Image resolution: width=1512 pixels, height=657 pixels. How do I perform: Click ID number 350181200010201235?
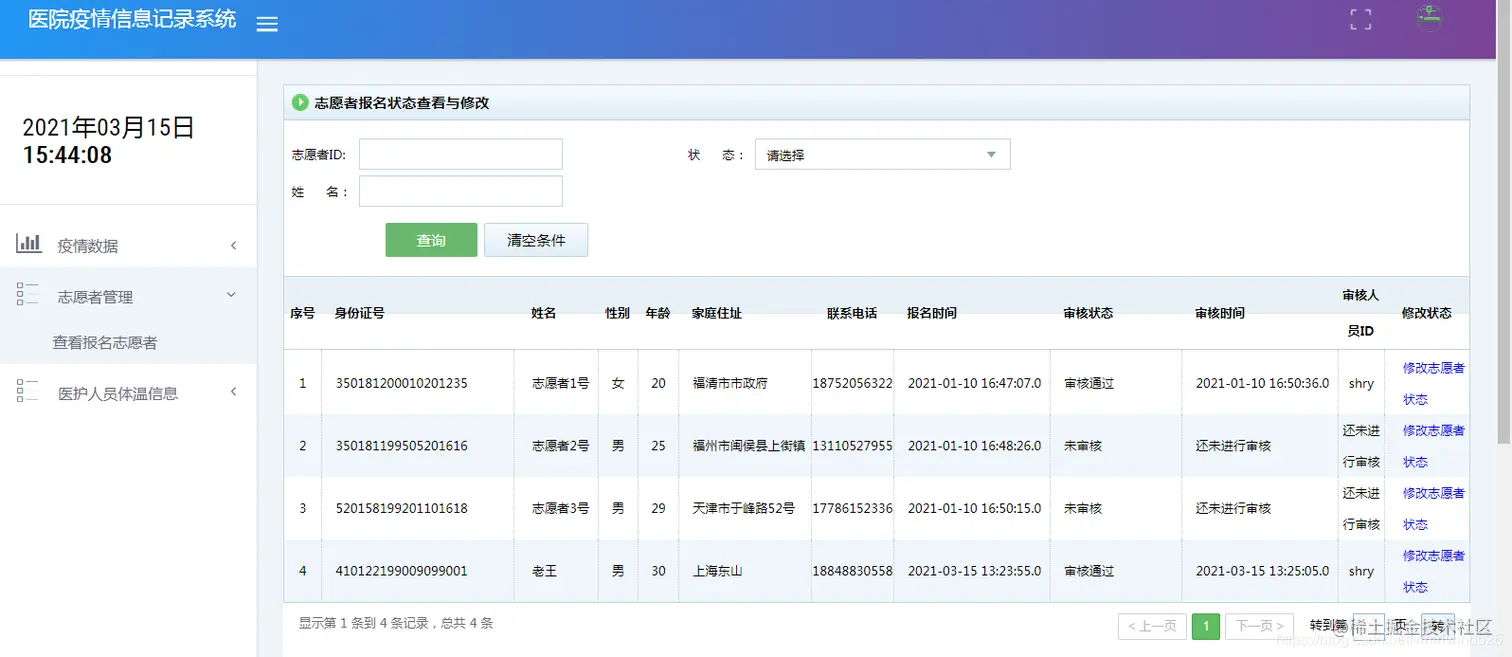[401, 383]
